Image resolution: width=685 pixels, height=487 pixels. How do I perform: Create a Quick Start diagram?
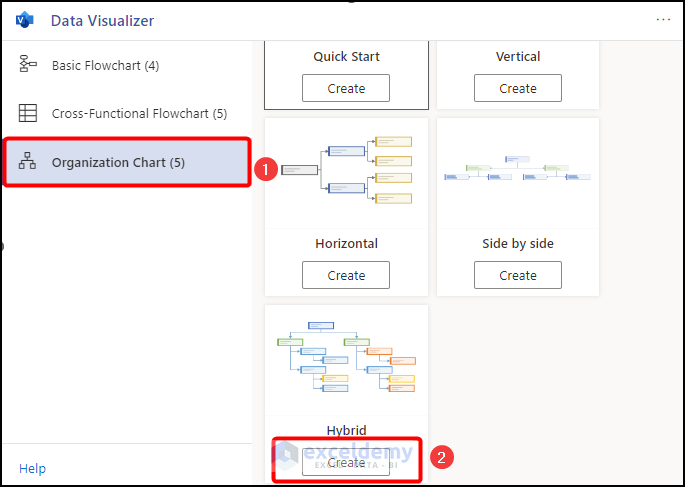346,88
